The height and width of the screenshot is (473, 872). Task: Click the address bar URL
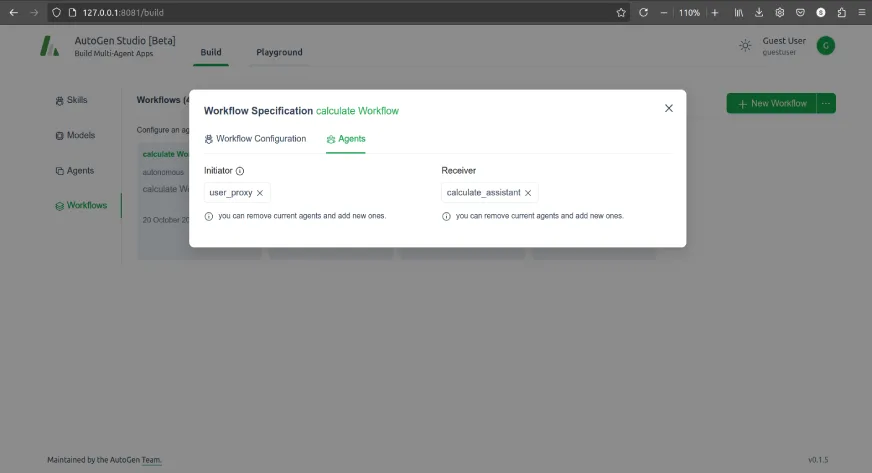pos(123,12)
